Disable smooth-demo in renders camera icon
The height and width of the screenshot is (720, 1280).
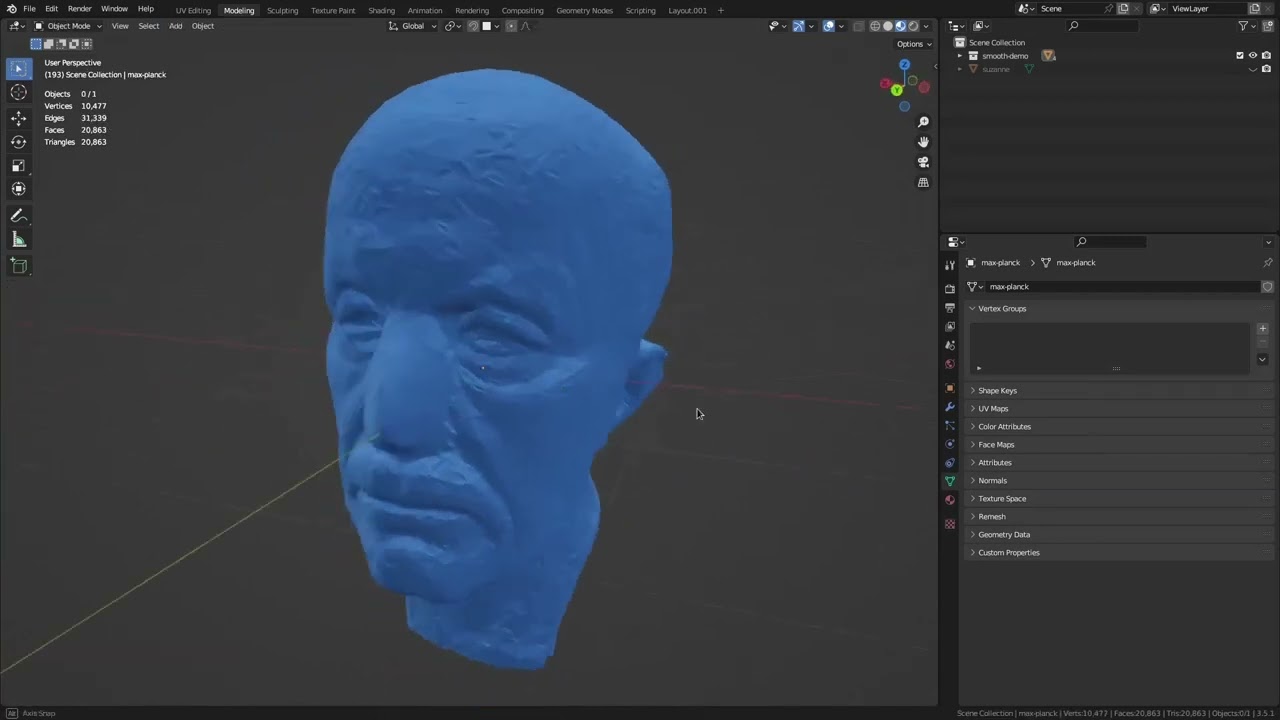(1266, 56)
